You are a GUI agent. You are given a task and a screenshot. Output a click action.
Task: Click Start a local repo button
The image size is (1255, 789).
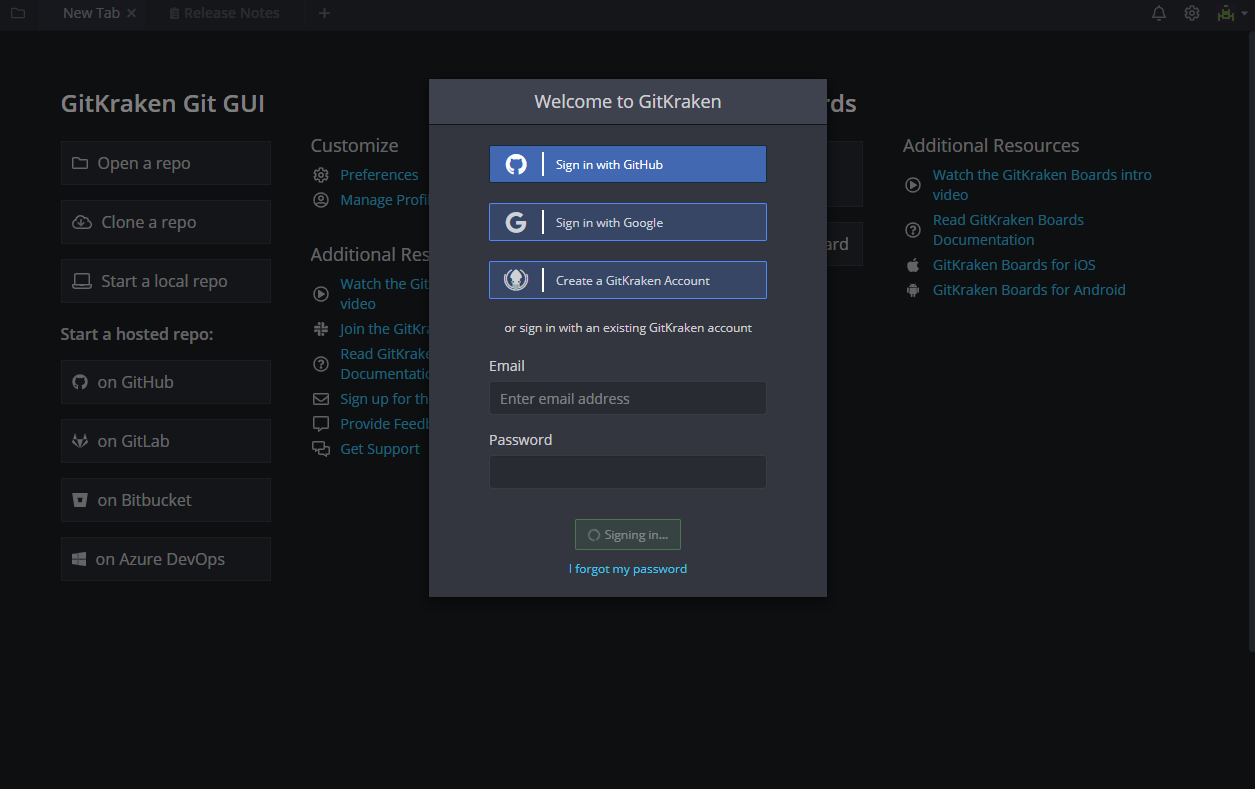pyautogui.click(x=166, y=281)
